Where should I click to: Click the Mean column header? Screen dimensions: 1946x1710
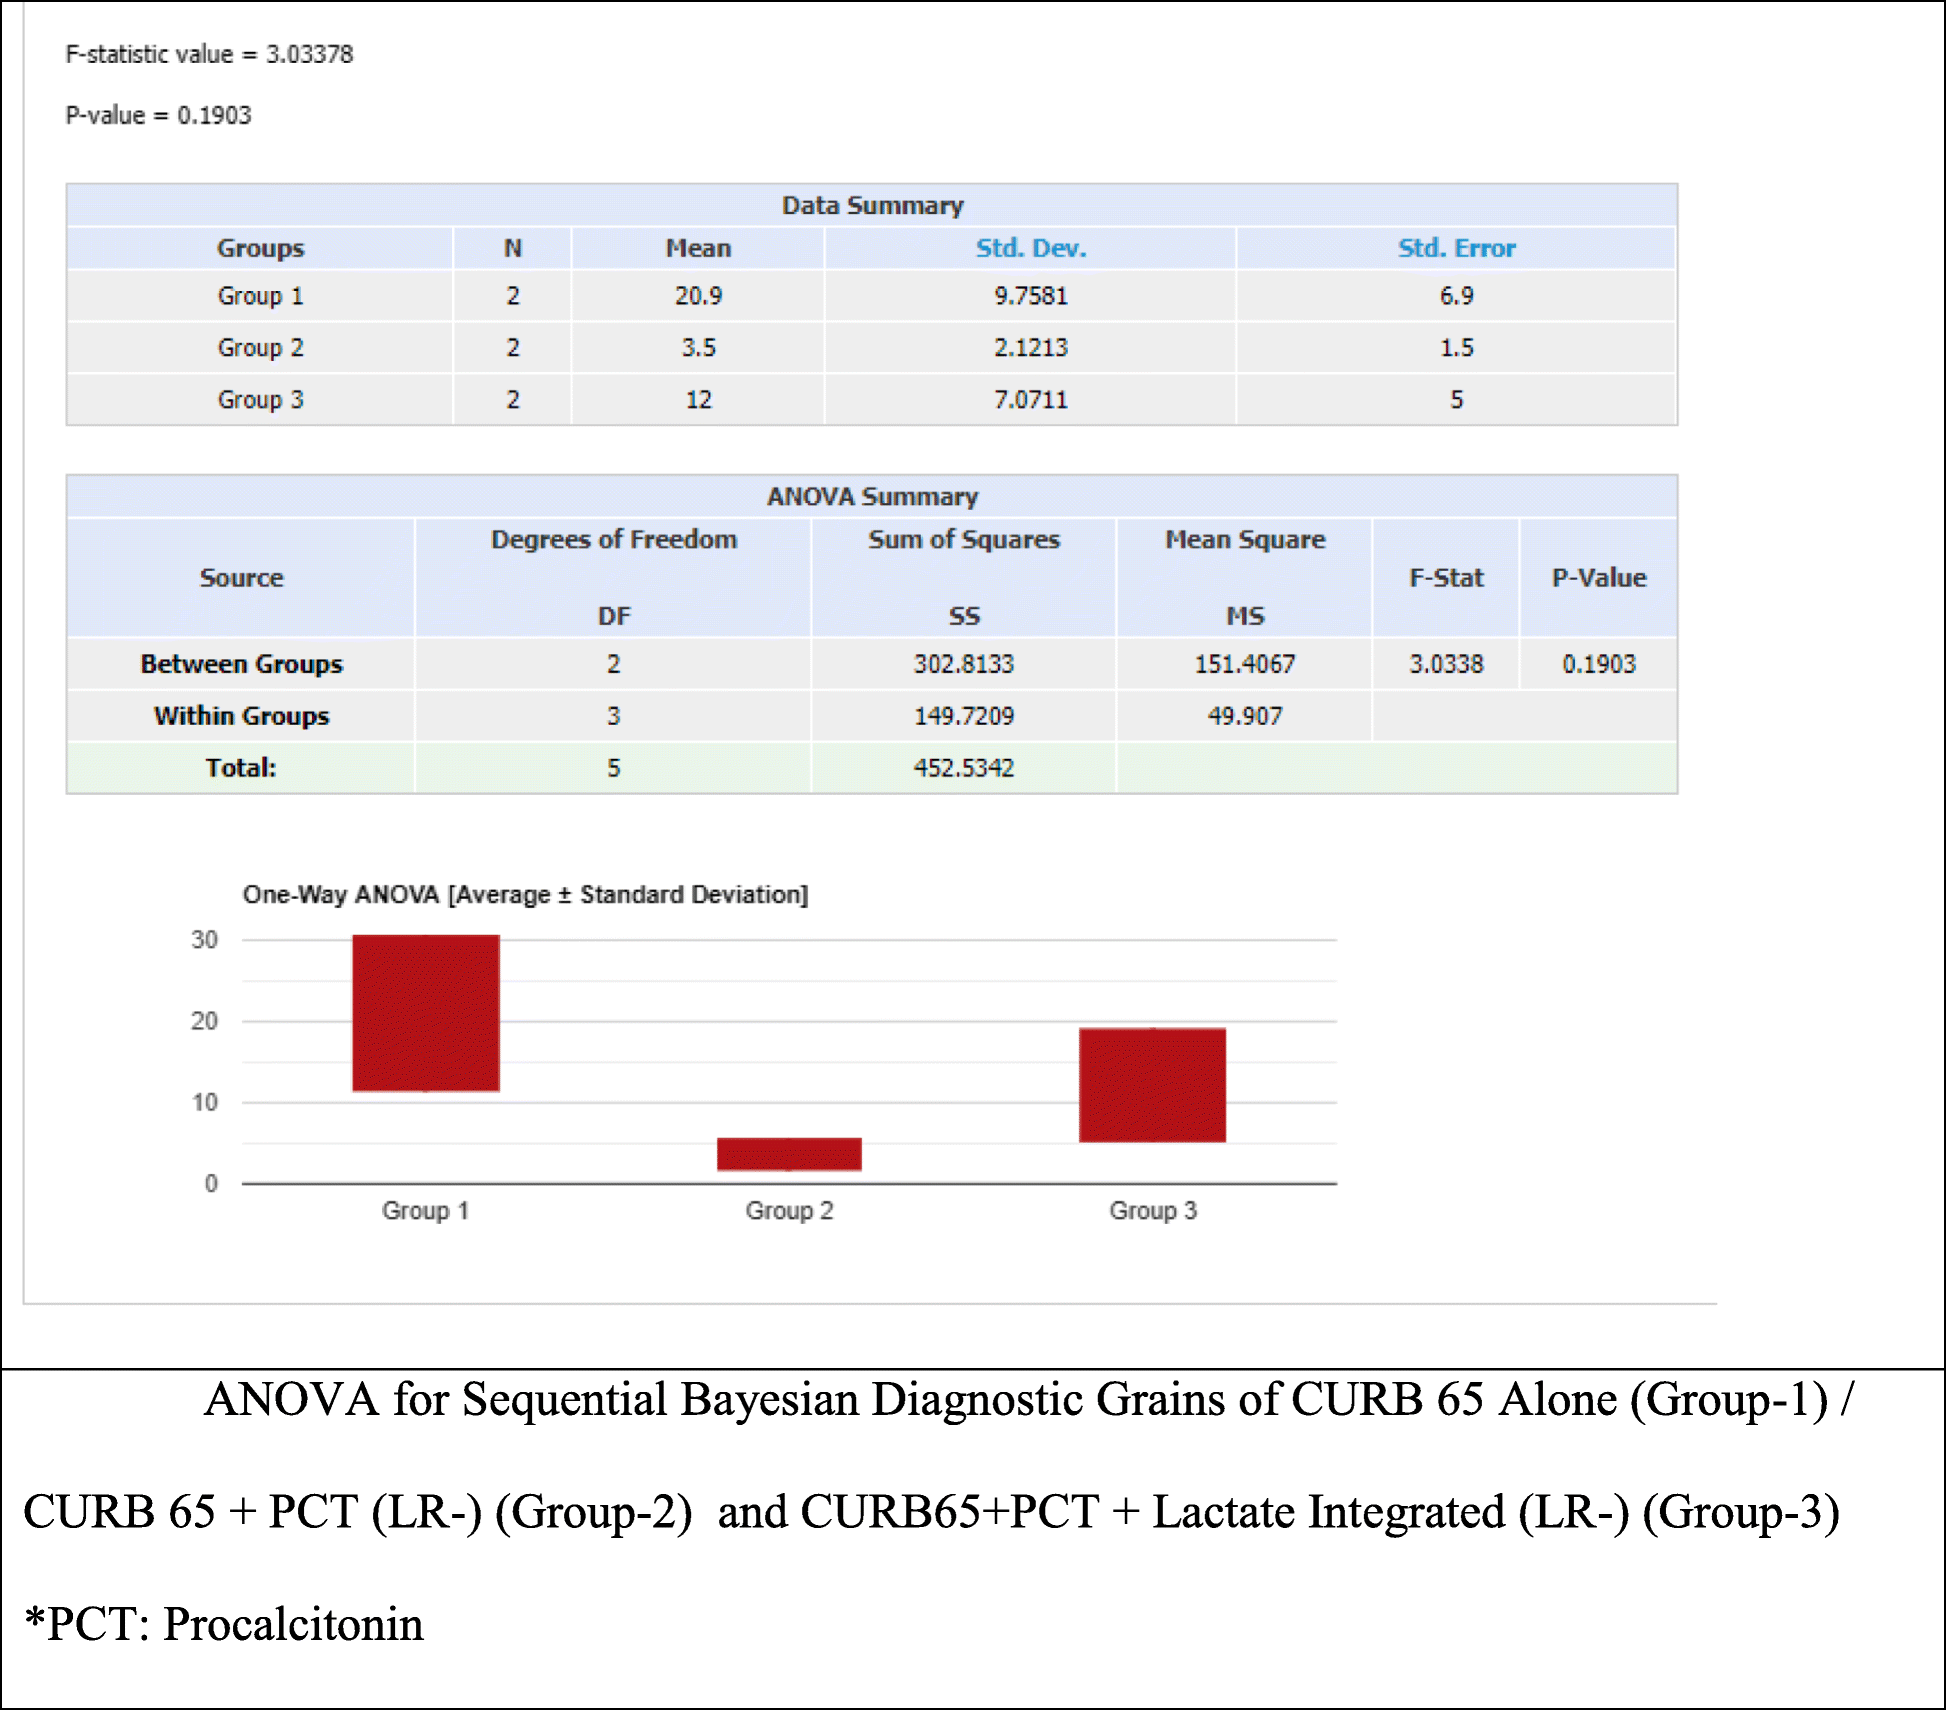[698, 248]
